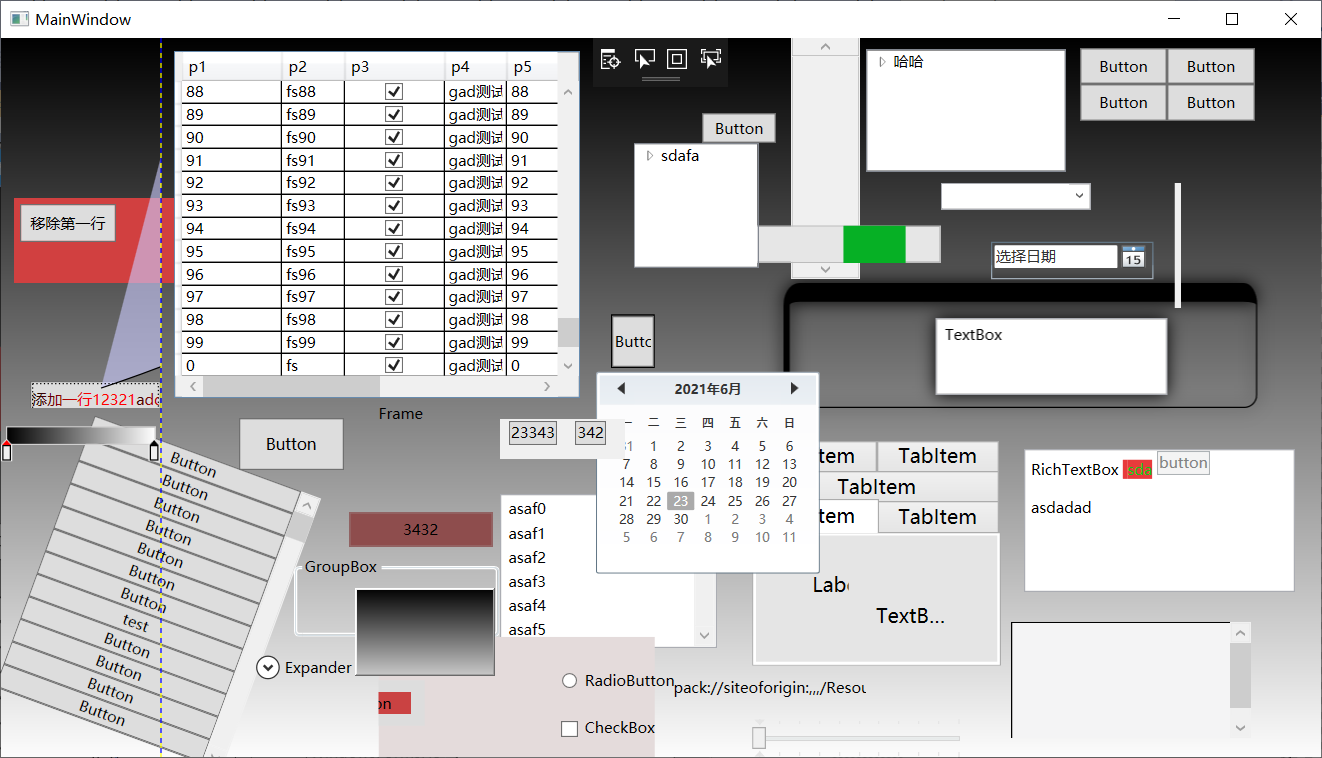Toggle Track Focused Element debug icon
This screenshot has height=758, width=1322.
coord(711,59)
